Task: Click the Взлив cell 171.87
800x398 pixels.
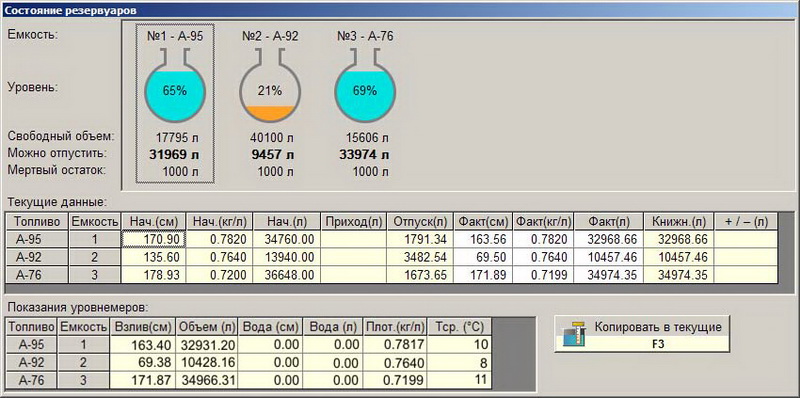Action: (142, 381)
